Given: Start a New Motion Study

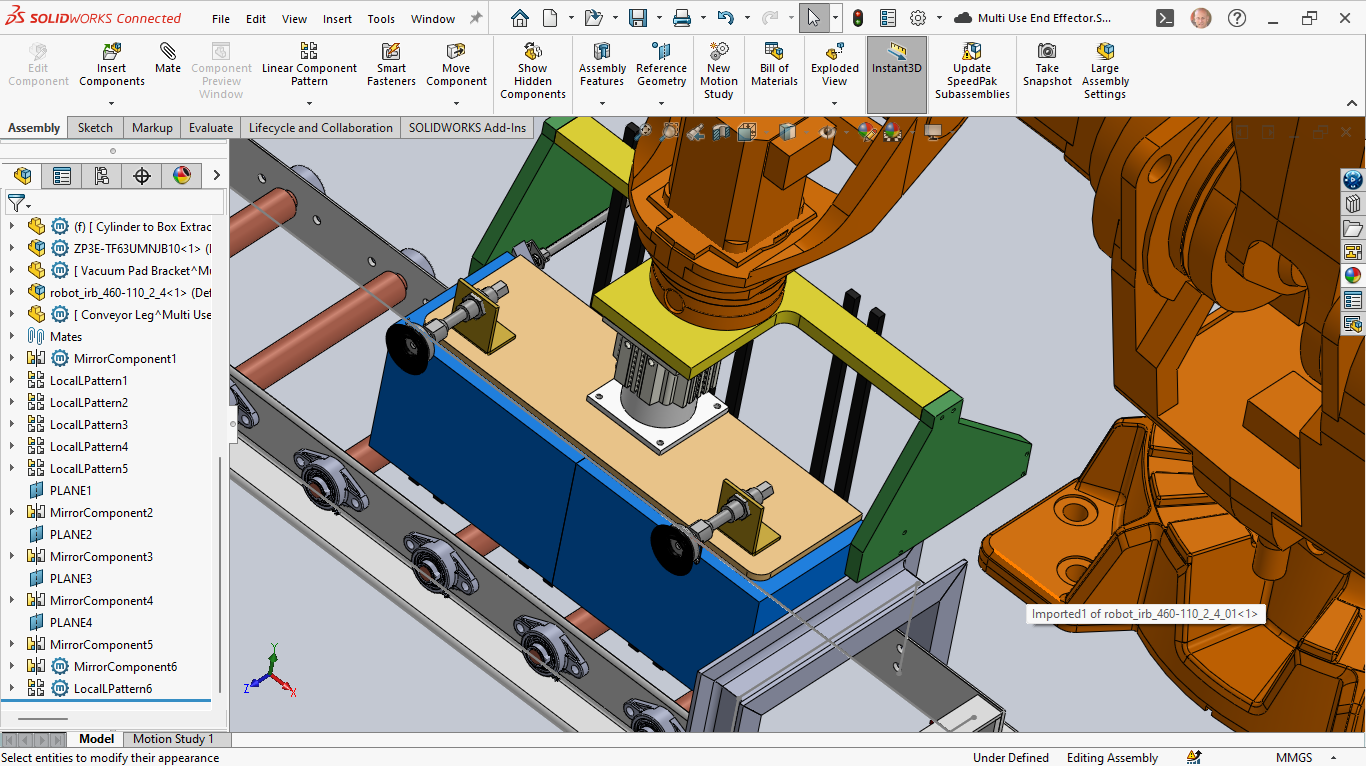Looking at the screenshot, I should pyautogui.click(x=719, y=71).
